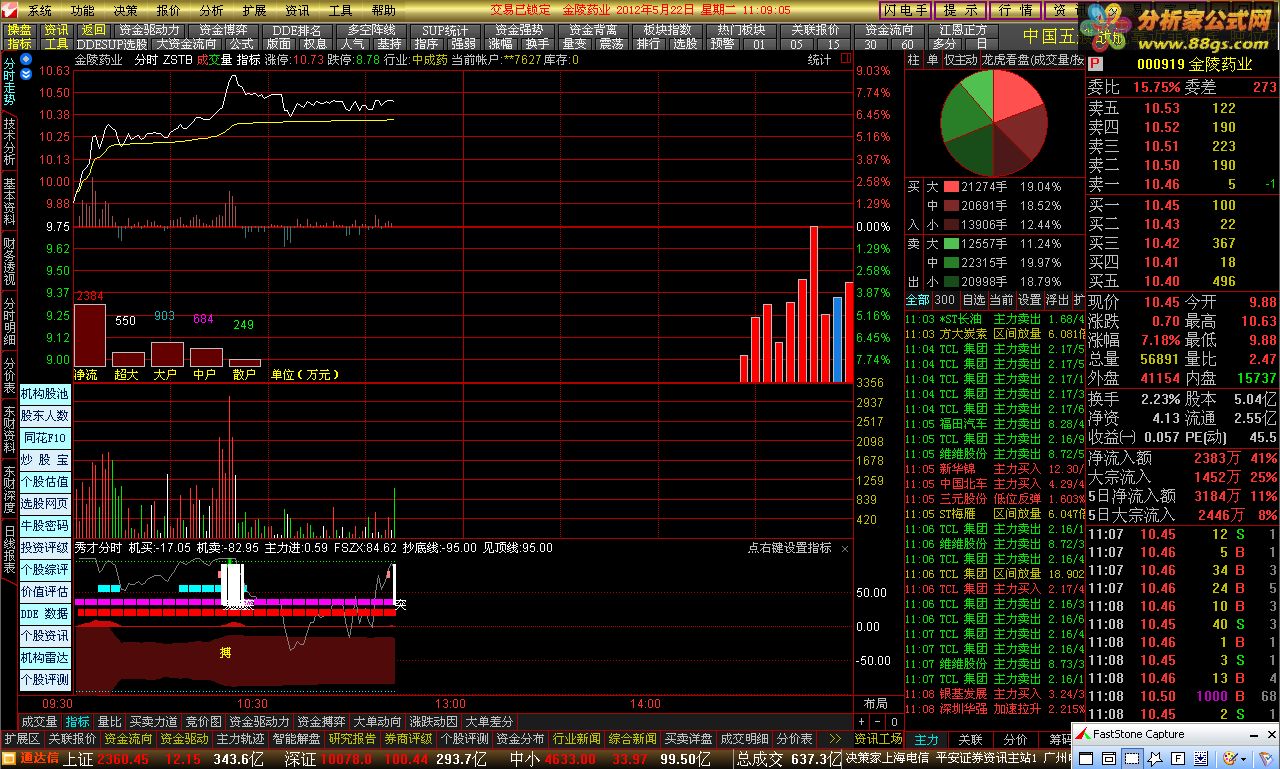The width and height of the screenshot is (1280, 769).
Task: Switch to 买卖力道 indicator tab
Action: [153, 722]
